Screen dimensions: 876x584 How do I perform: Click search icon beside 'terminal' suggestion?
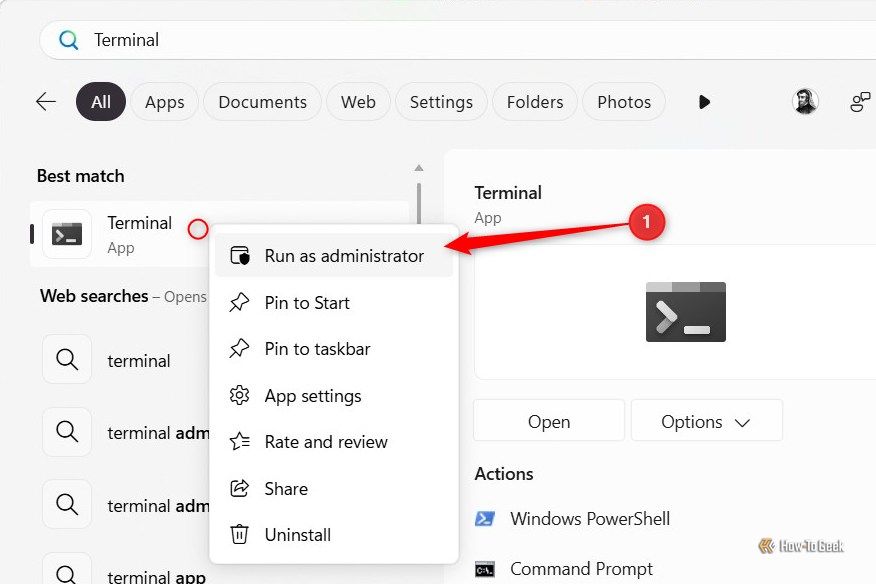click(x=67, y=359)
